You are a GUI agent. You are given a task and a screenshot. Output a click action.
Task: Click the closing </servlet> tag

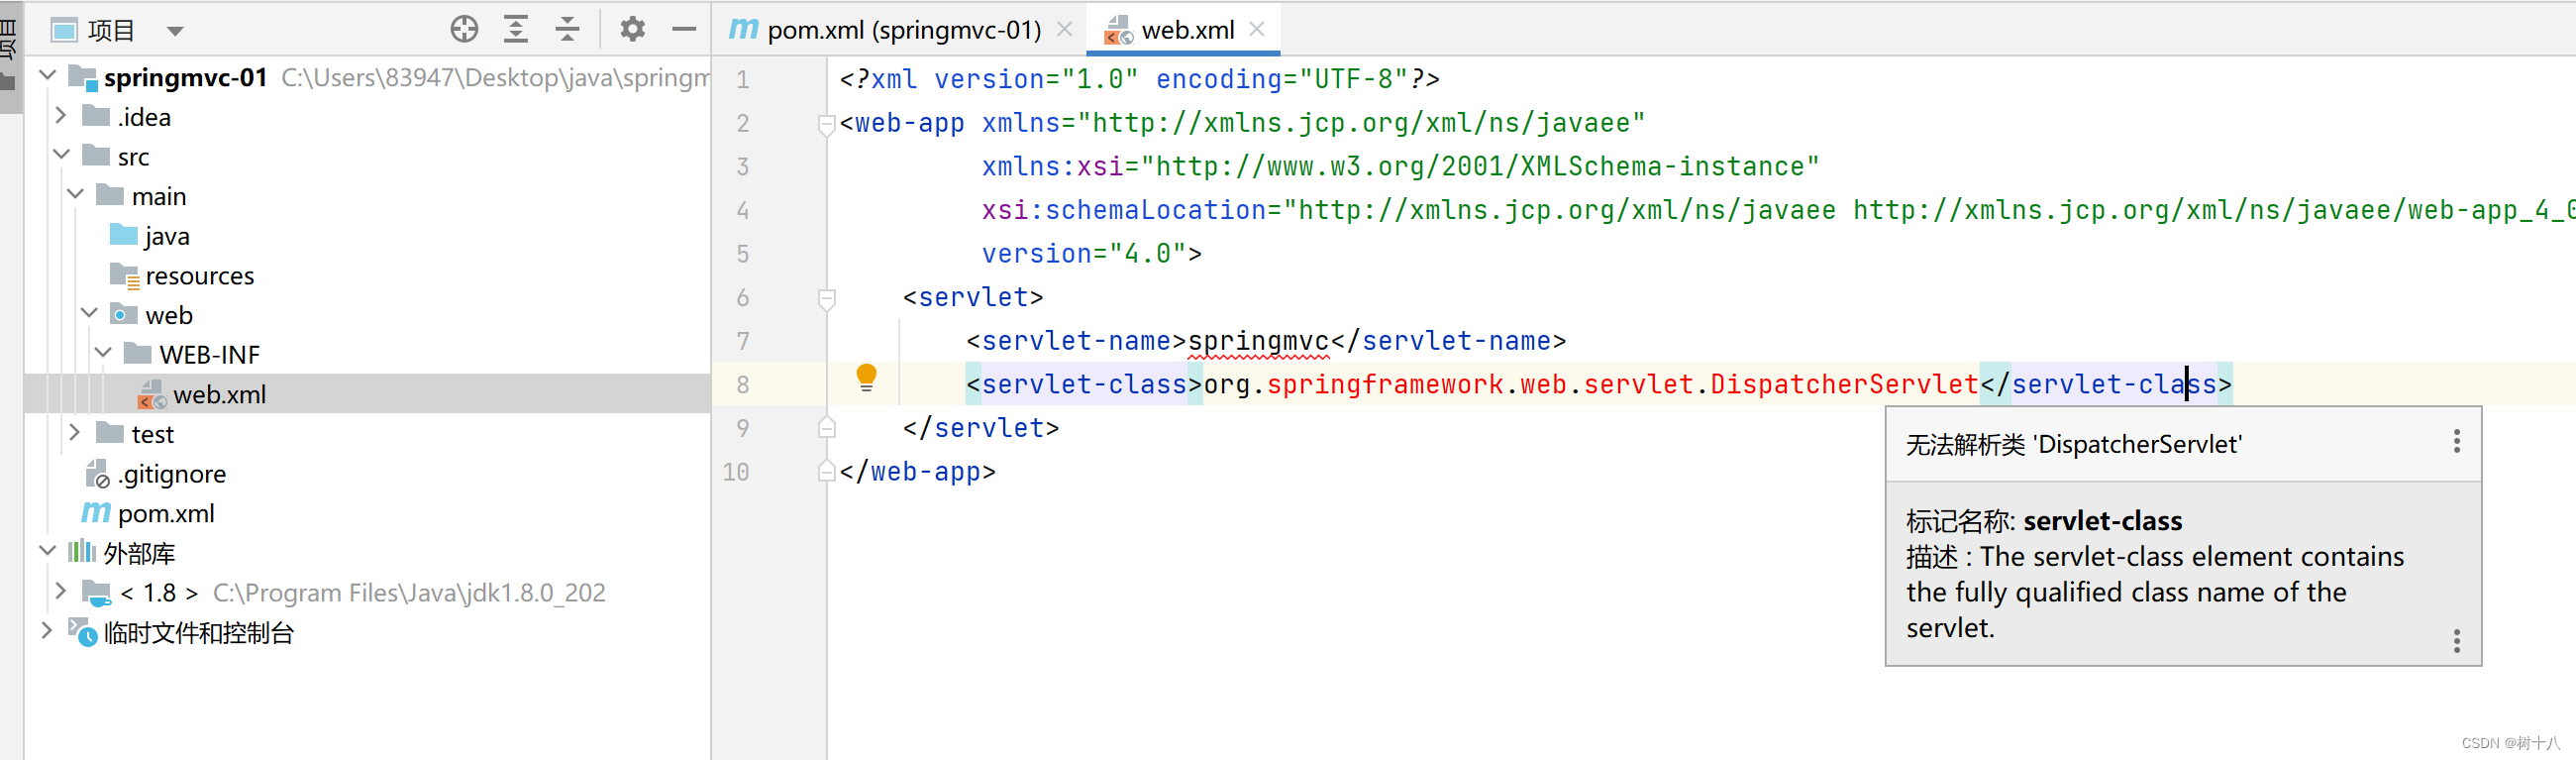click(980, 428)
